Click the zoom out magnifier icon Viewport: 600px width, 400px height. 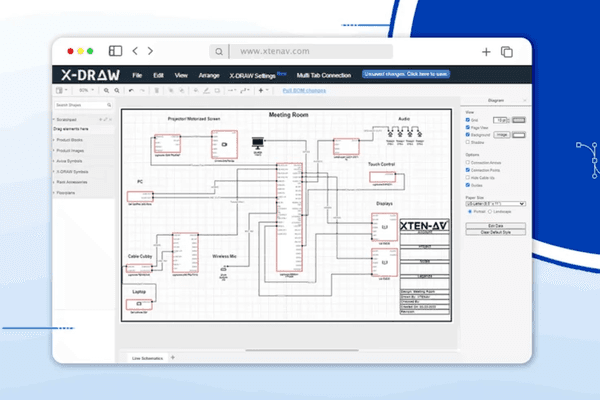point(117,91)
